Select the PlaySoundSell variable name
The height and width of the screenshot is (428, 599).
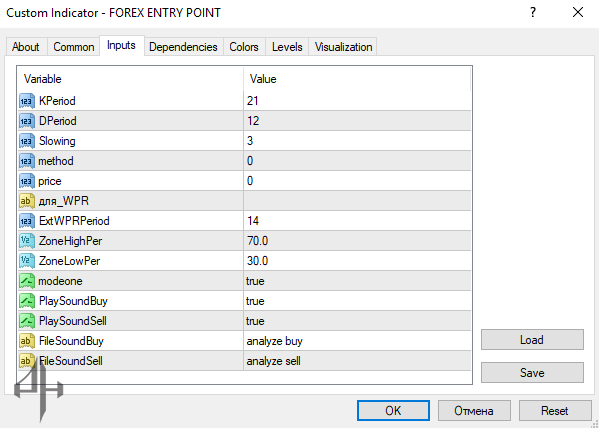(x=73, y=321)
